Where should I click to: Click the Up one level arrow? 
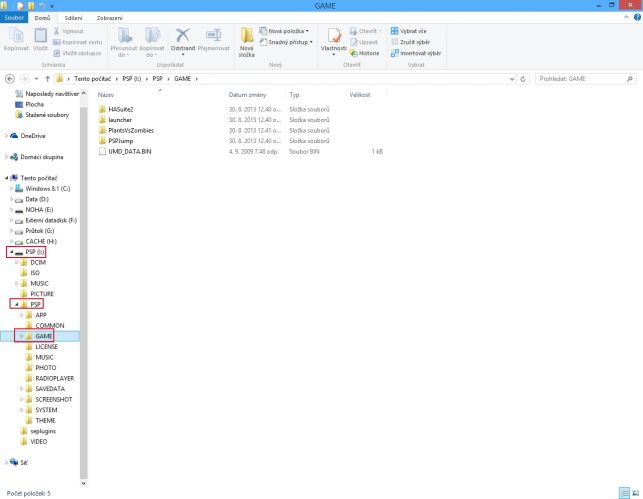[48, 79]
